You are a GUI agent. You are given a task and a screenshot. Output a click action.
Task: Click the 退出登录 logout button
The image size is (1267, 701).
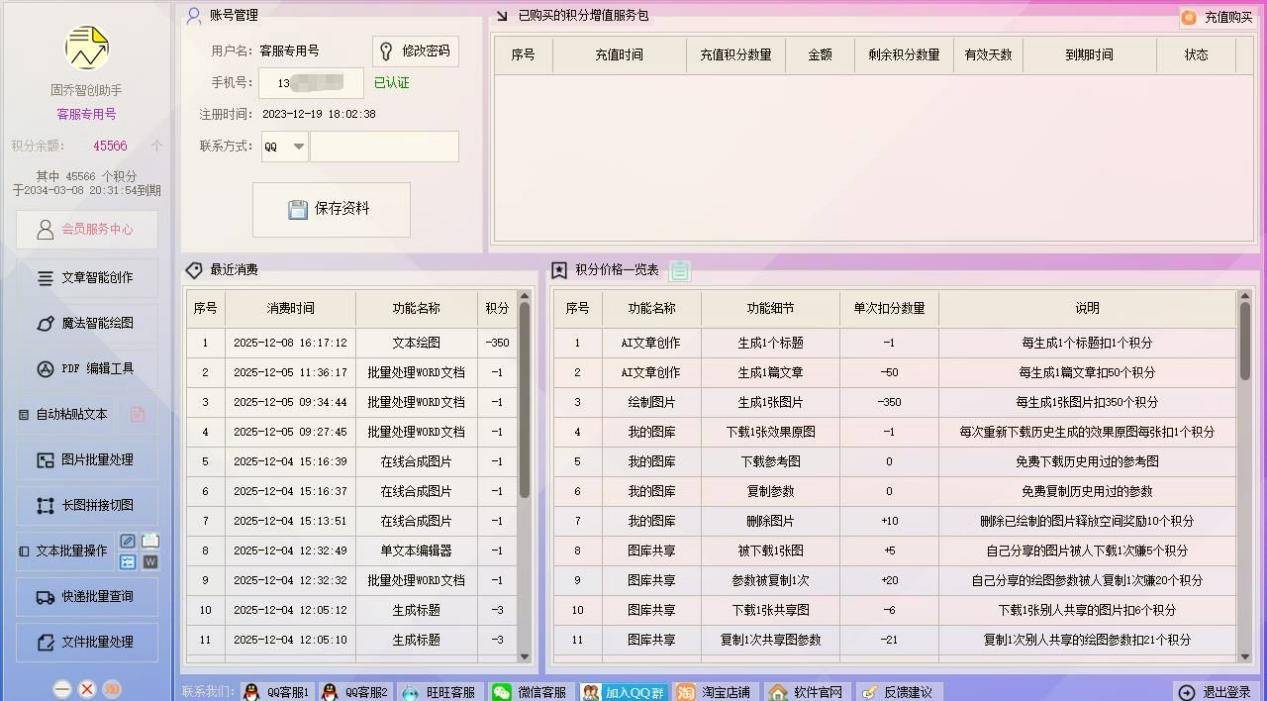pyautogui.click(x=1215, y=692)
